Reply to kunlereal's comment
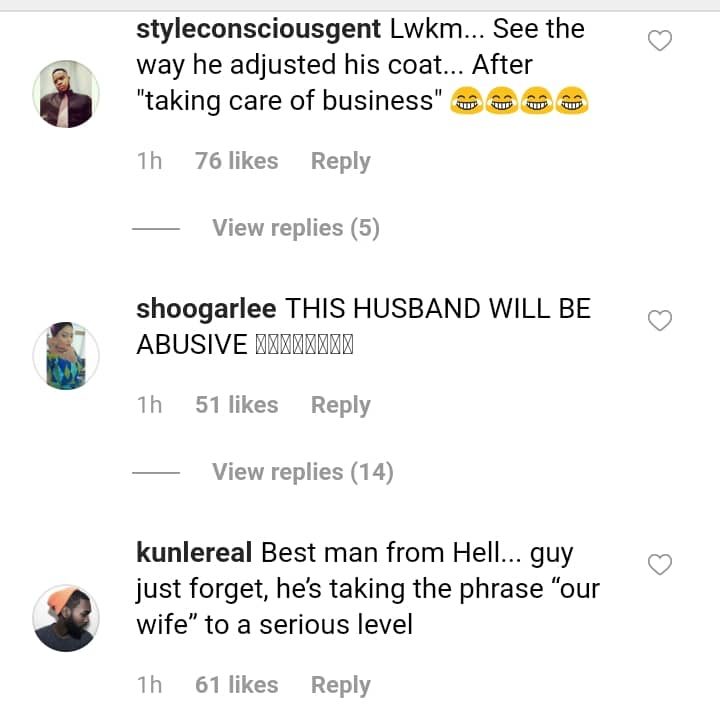 pyautogui.click(x=340, y=685)
